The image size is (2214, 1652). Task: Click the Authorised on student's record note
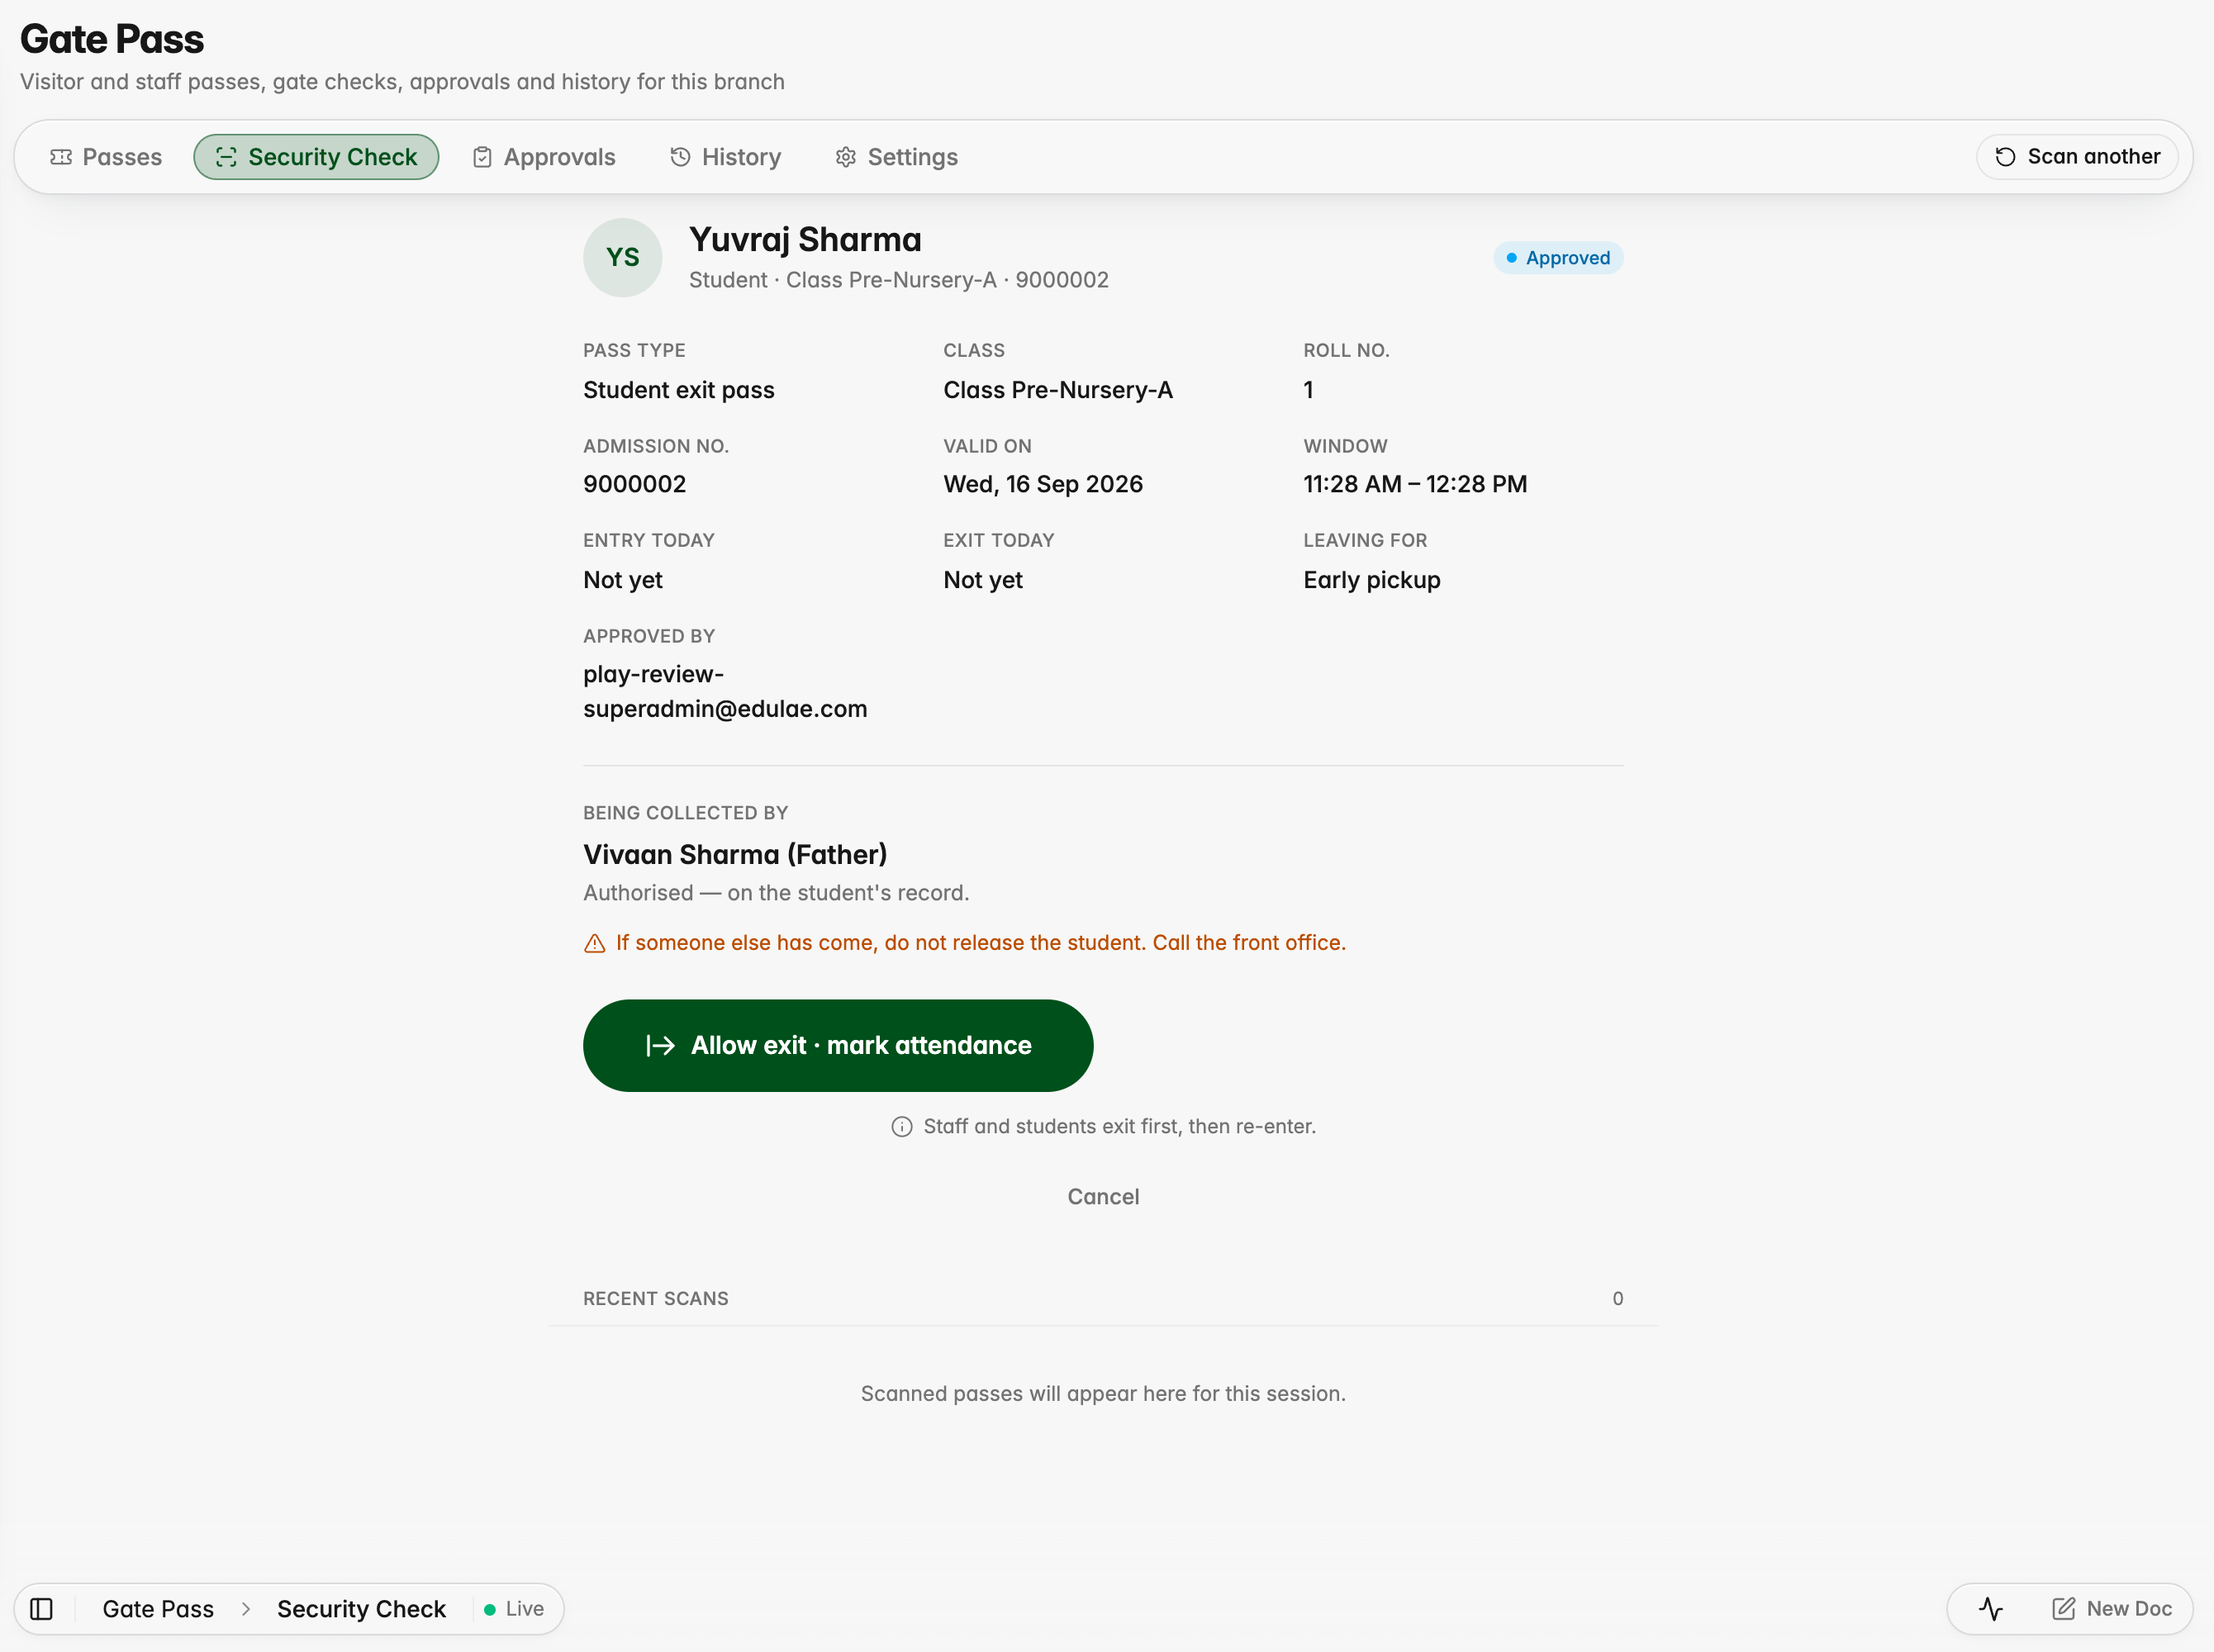[776, 893]
